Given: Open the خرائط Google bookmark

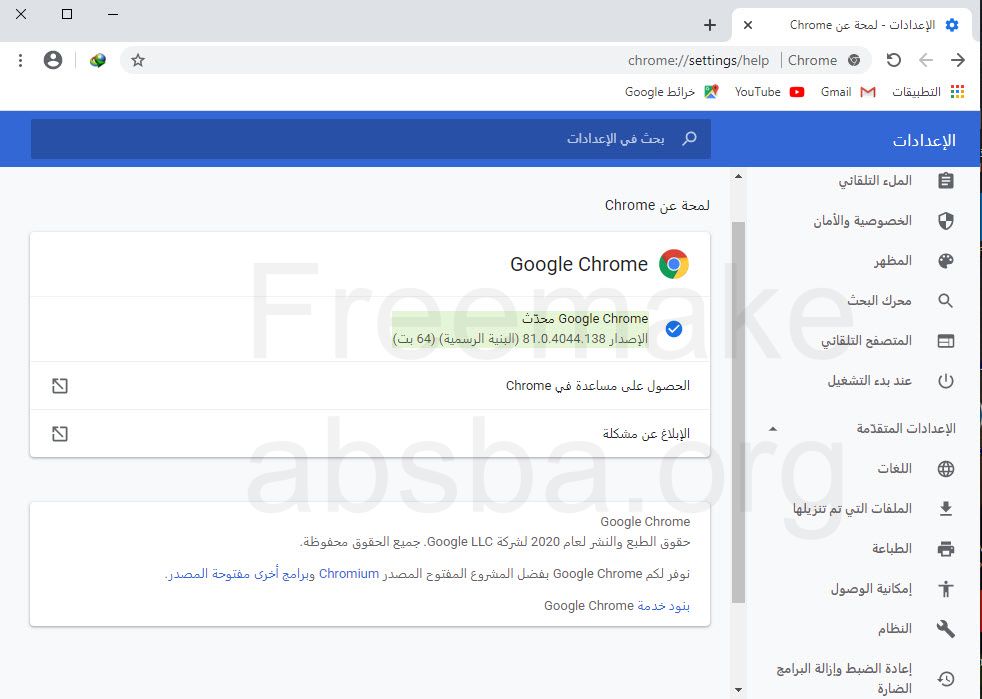Looking at the screenshot, I should pos(671,92).
